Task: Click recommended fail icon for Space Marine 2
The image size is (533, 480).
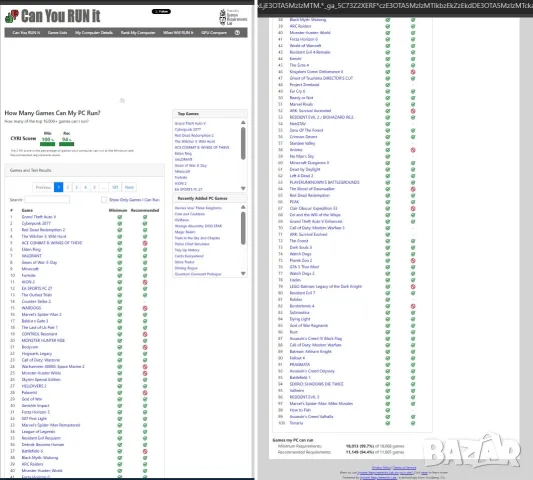Action: tap(145, 366)
